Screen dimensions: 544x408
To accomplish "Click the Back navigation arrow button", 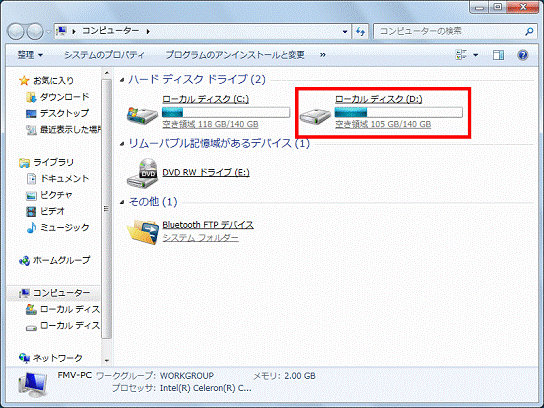I will pos(16,32).
